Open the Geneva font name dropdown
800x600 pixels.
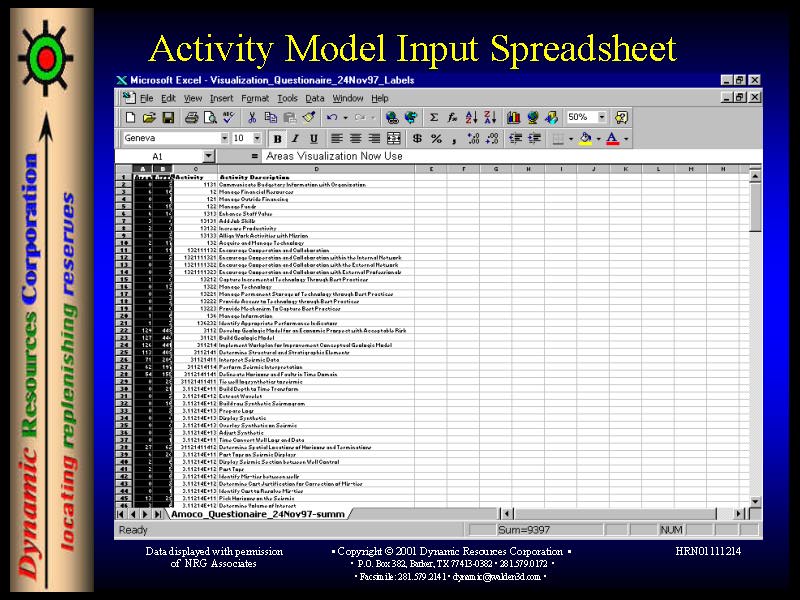[x=223, y=139]
